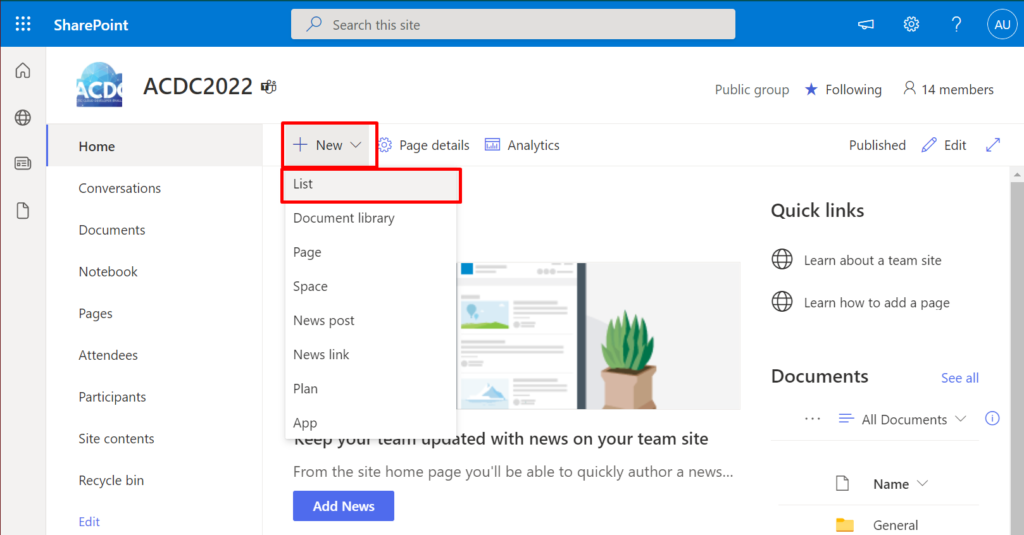Screen dimensions: 1024x535
Task: Open the megaphone announcements icon
Action: pyautogui.click(x=866, y=25)
